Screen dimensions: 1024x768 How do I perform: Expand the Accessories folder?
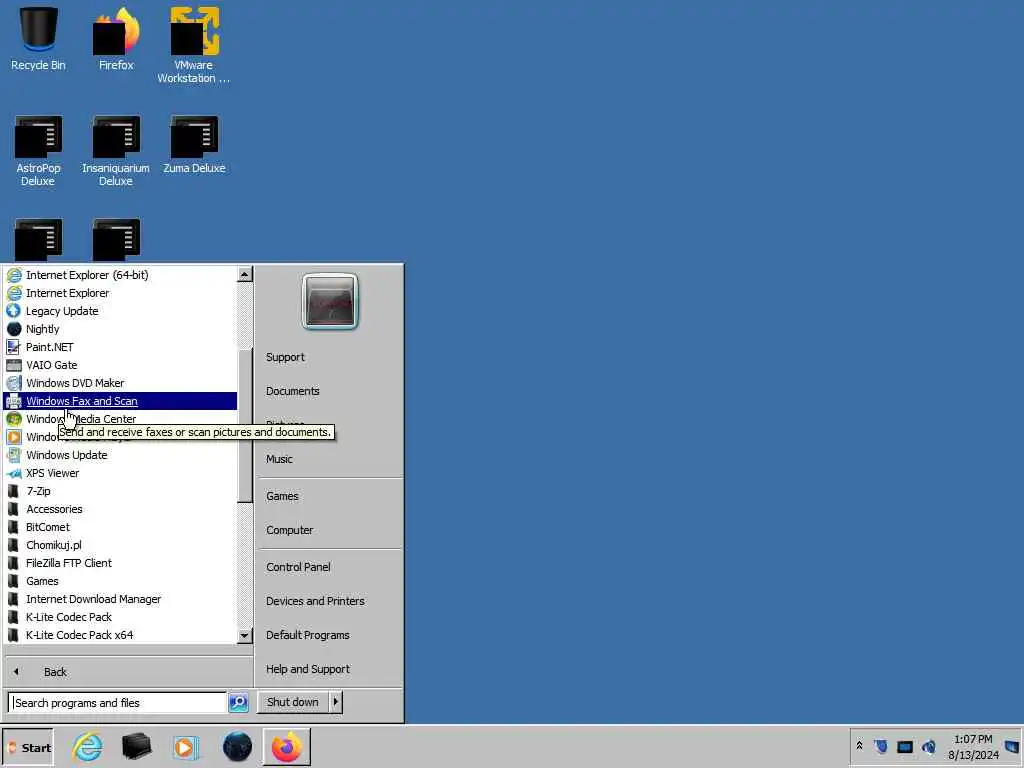(x=120, y=509)
